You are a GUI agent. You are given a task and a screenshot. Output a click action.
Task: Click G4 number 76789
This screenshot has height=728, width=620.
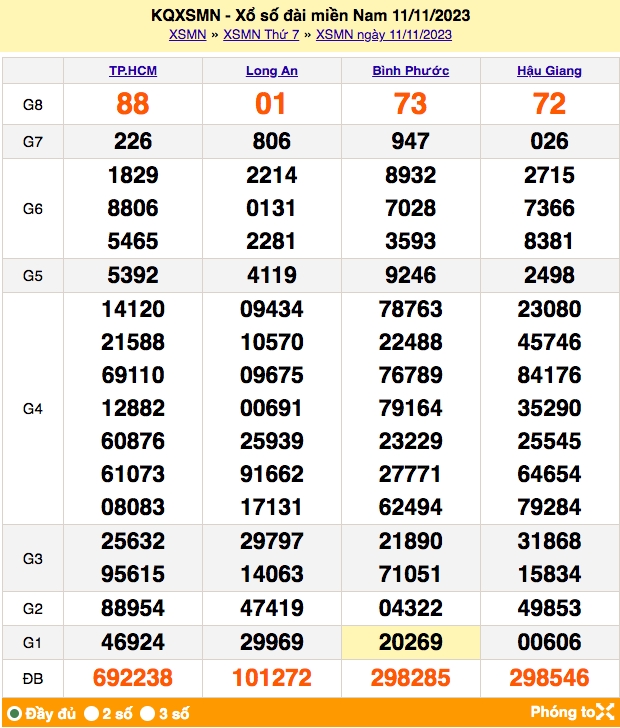(411, 375)
